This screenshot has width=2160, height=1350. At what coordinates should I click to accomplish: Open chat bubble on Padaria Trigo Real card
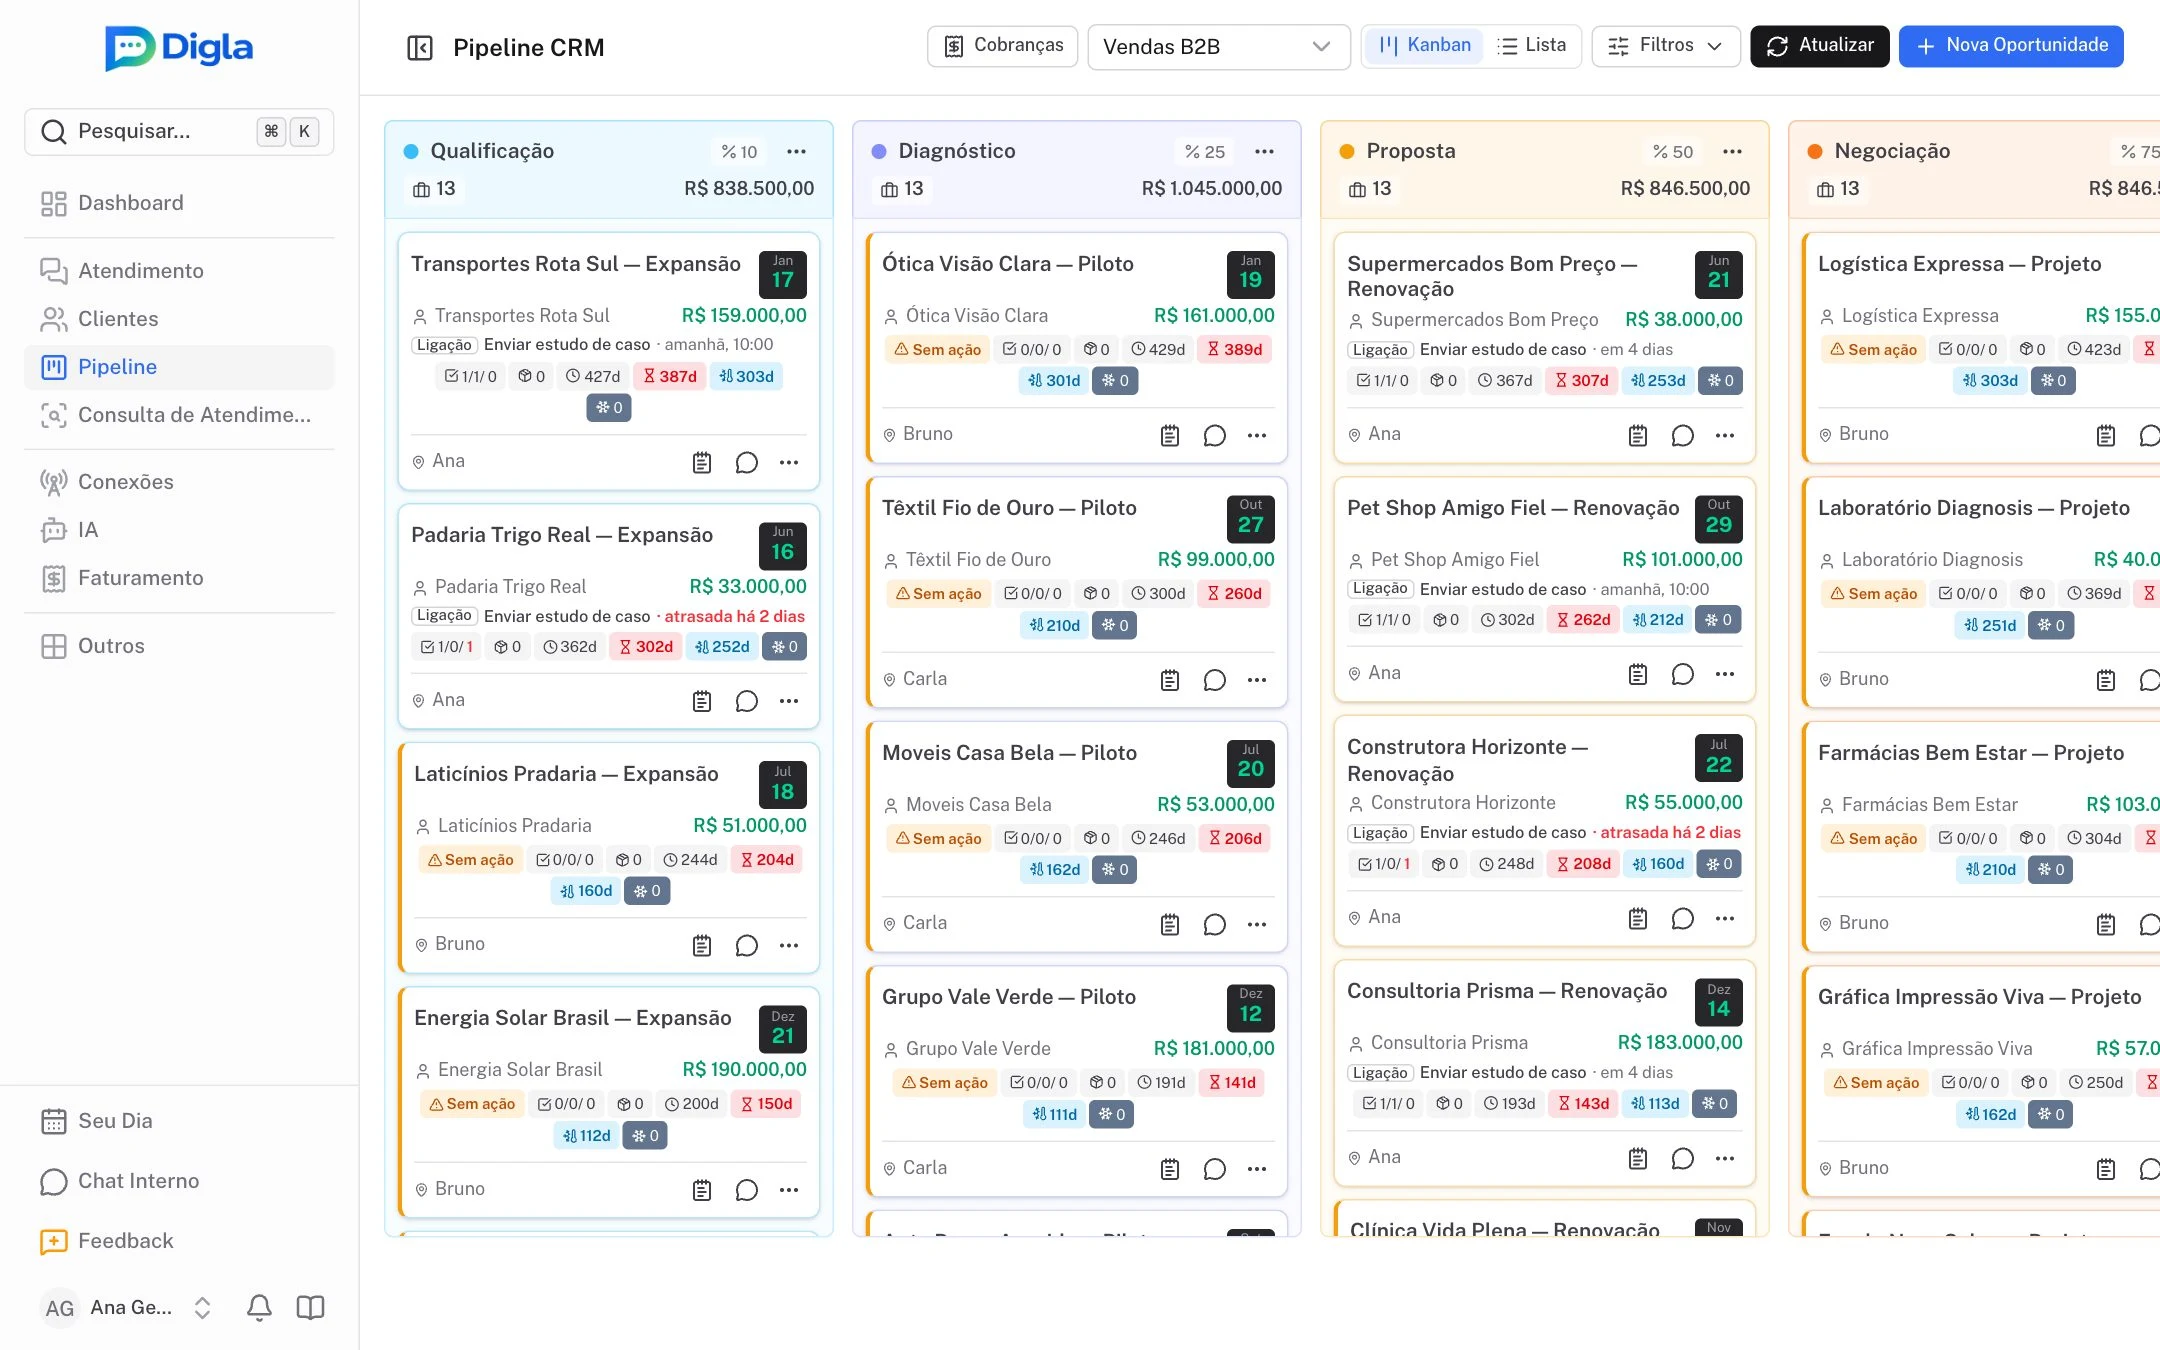click(746, 701)
